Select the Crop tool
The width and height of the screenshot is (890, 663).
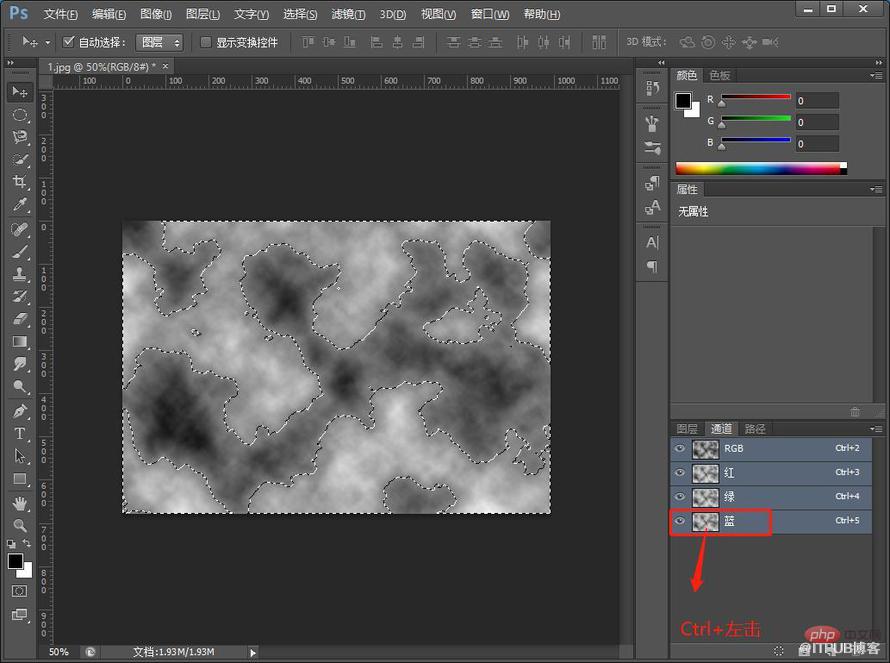click(20, 182)
